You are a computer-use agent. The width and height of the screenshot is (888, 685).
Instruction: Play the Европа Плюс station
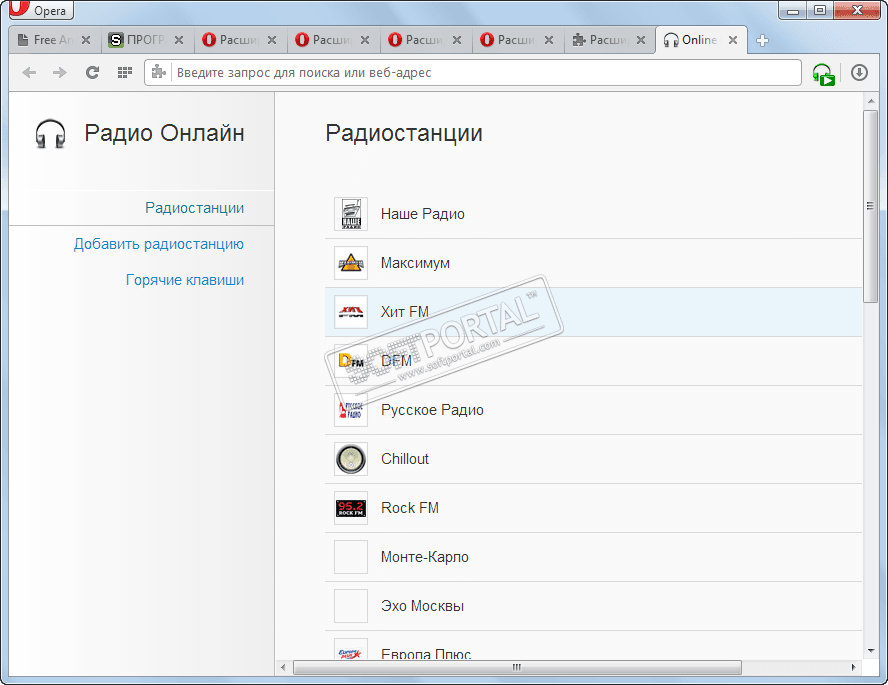coord(594,646)
